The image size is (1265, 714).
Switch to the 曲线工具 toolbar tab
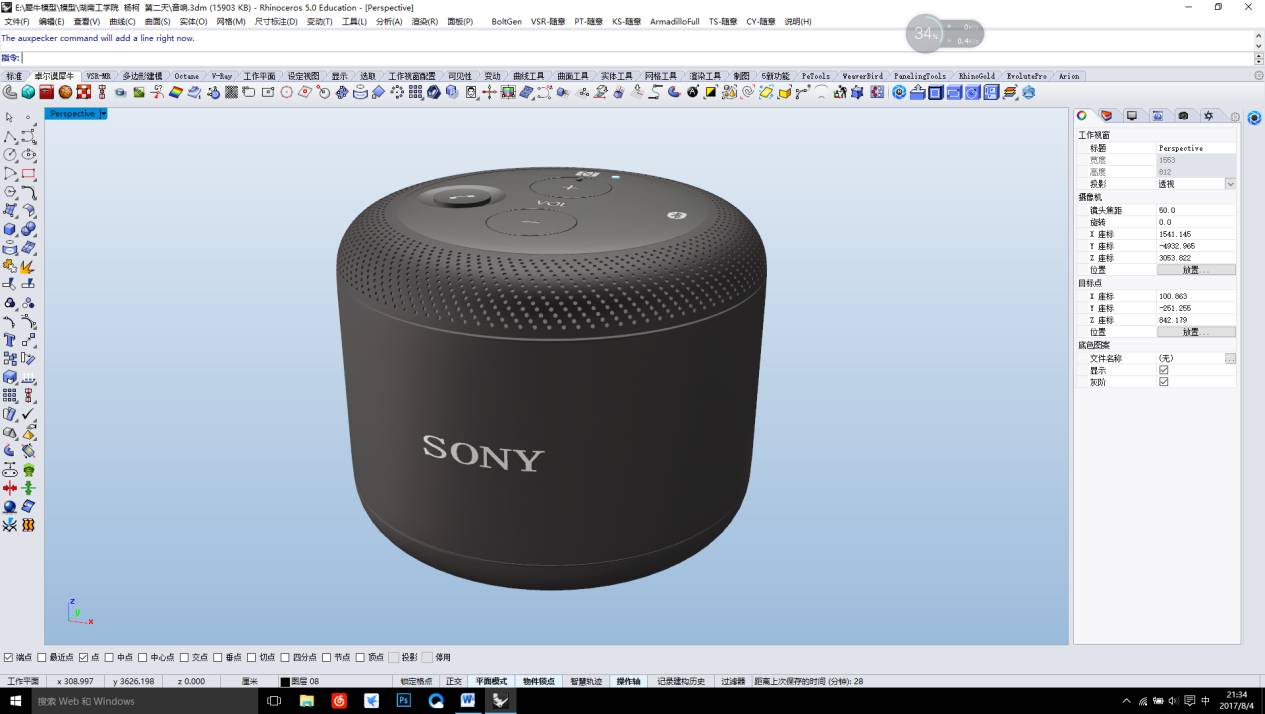tap(528, 76)
